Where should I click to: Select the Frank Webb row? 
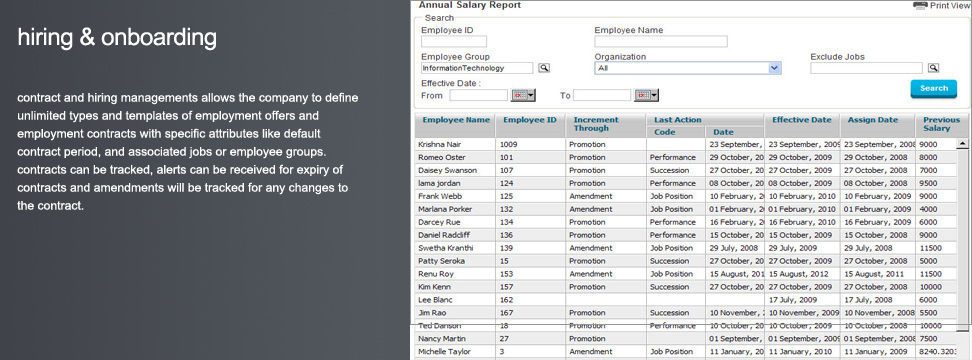(686, 196)
